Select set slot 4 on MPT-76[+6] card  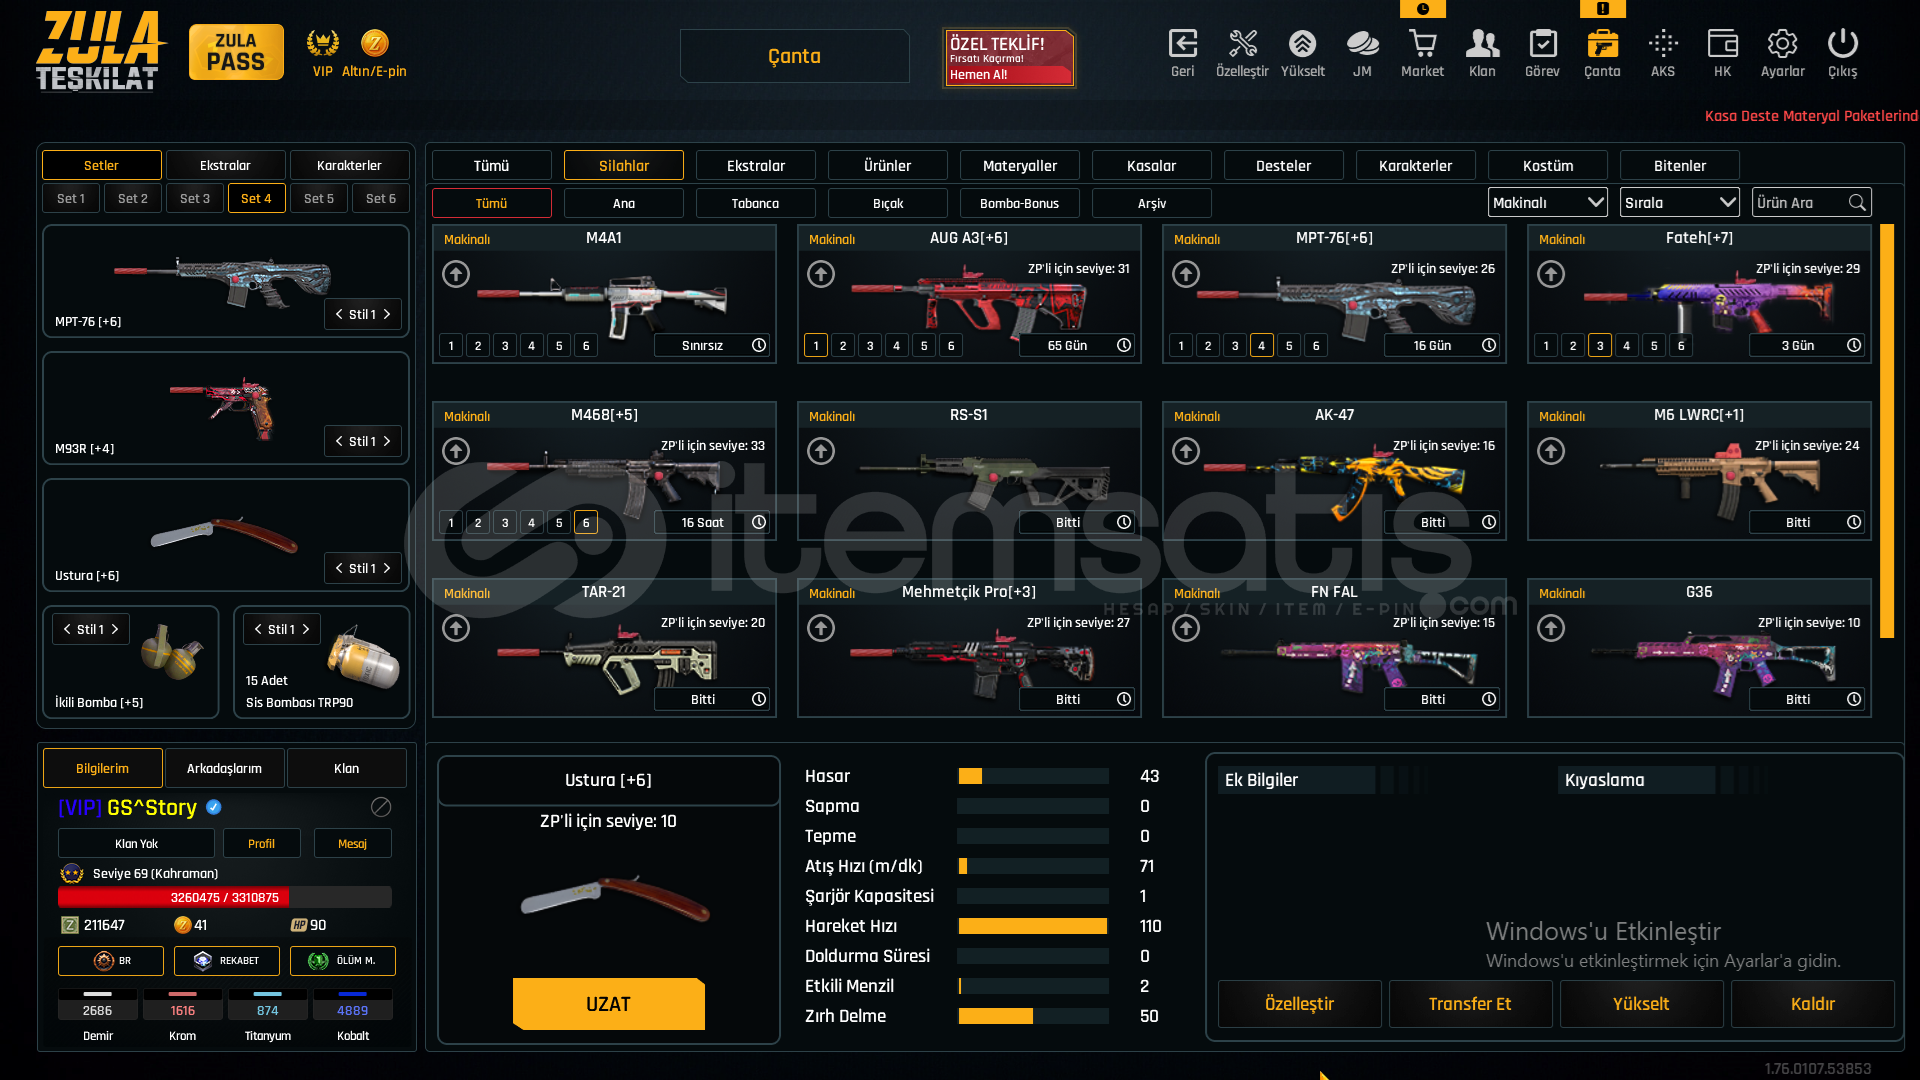1262,346
